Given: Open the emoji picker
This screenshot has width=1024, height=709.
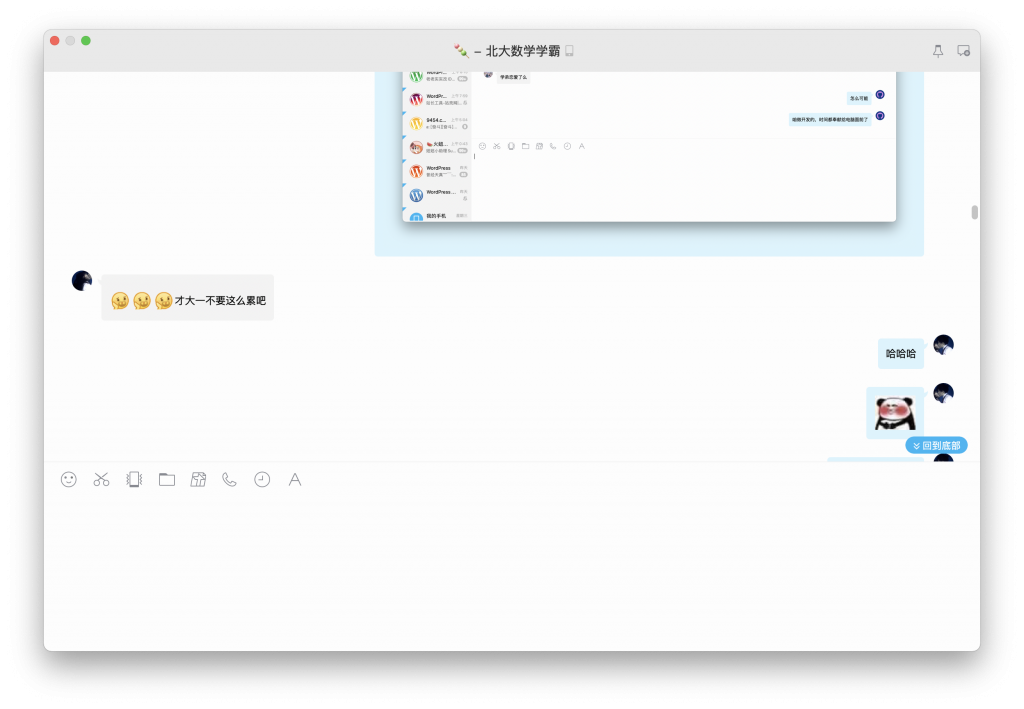Looking at the screenshot, I should [67, 480].
